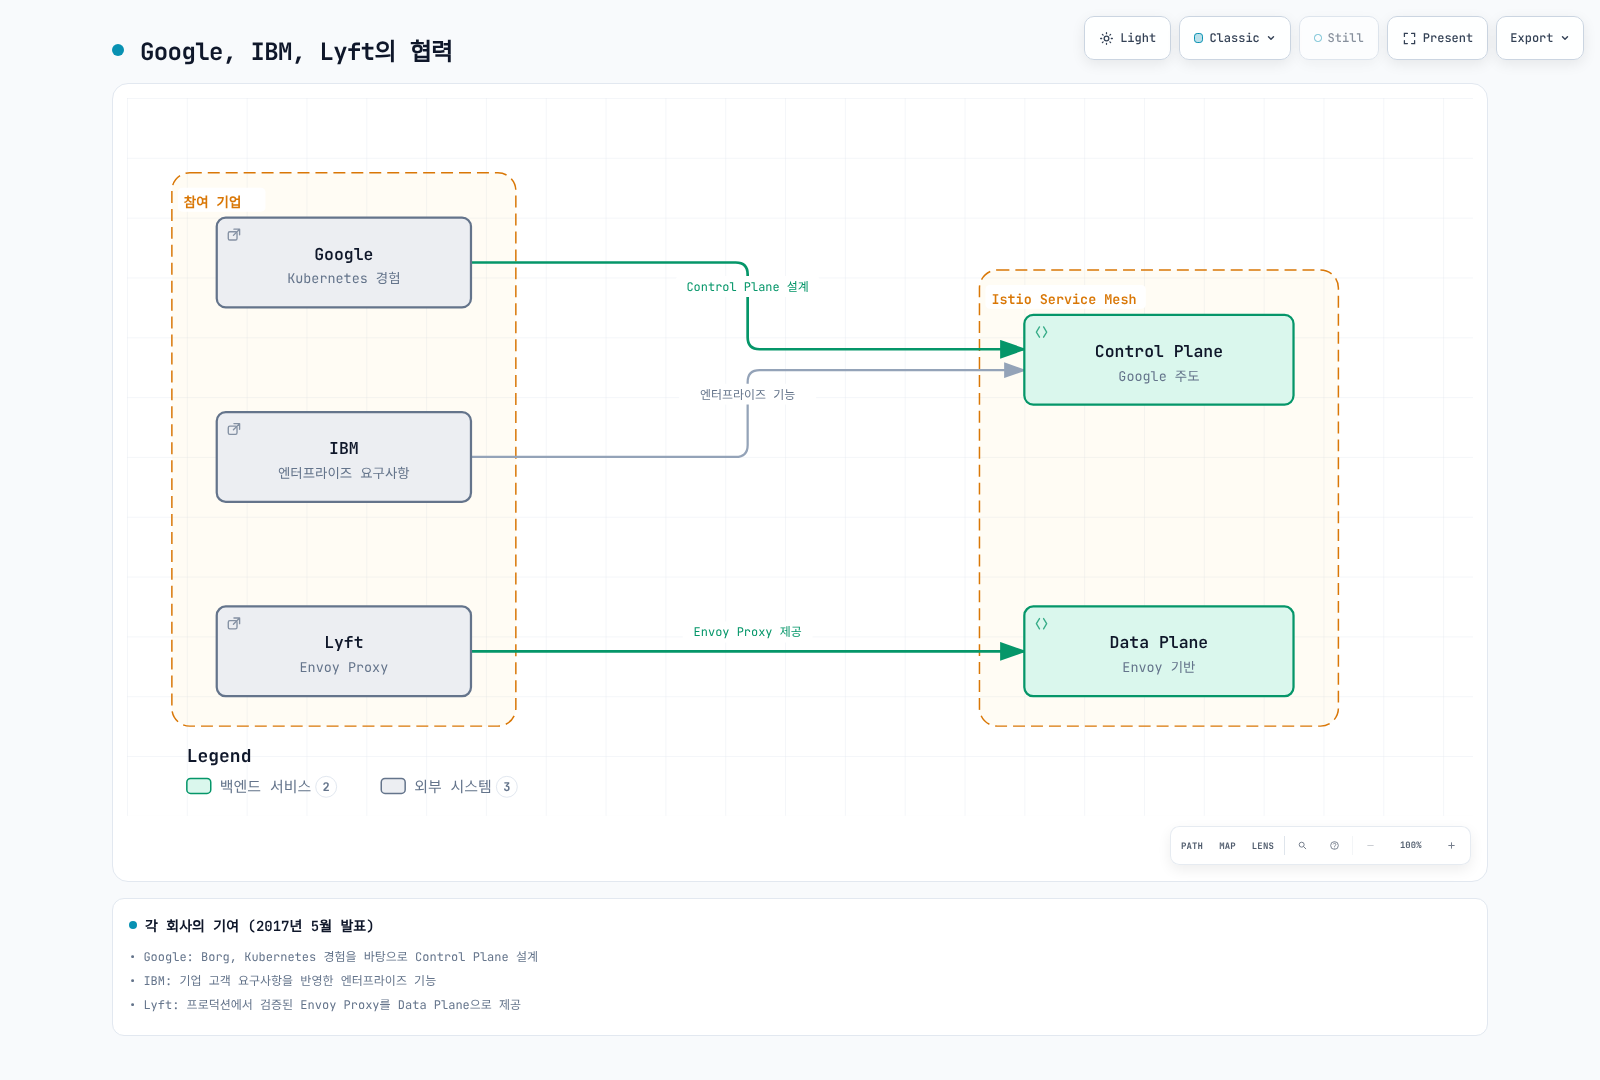1600x1080 pixels.
Task: Switch to PATH mode
Action: tap(1192, 846)
